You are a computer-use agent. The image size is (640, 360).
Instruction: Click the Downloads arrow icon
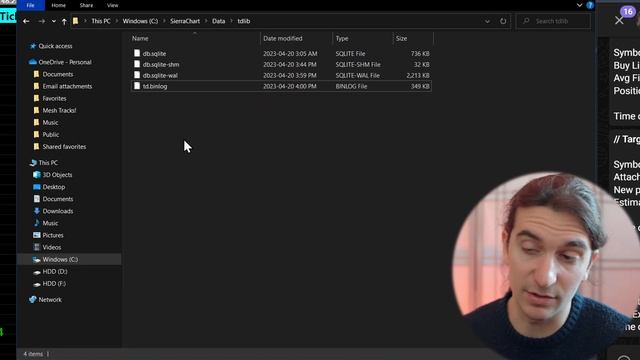click(x=36, y=211)
